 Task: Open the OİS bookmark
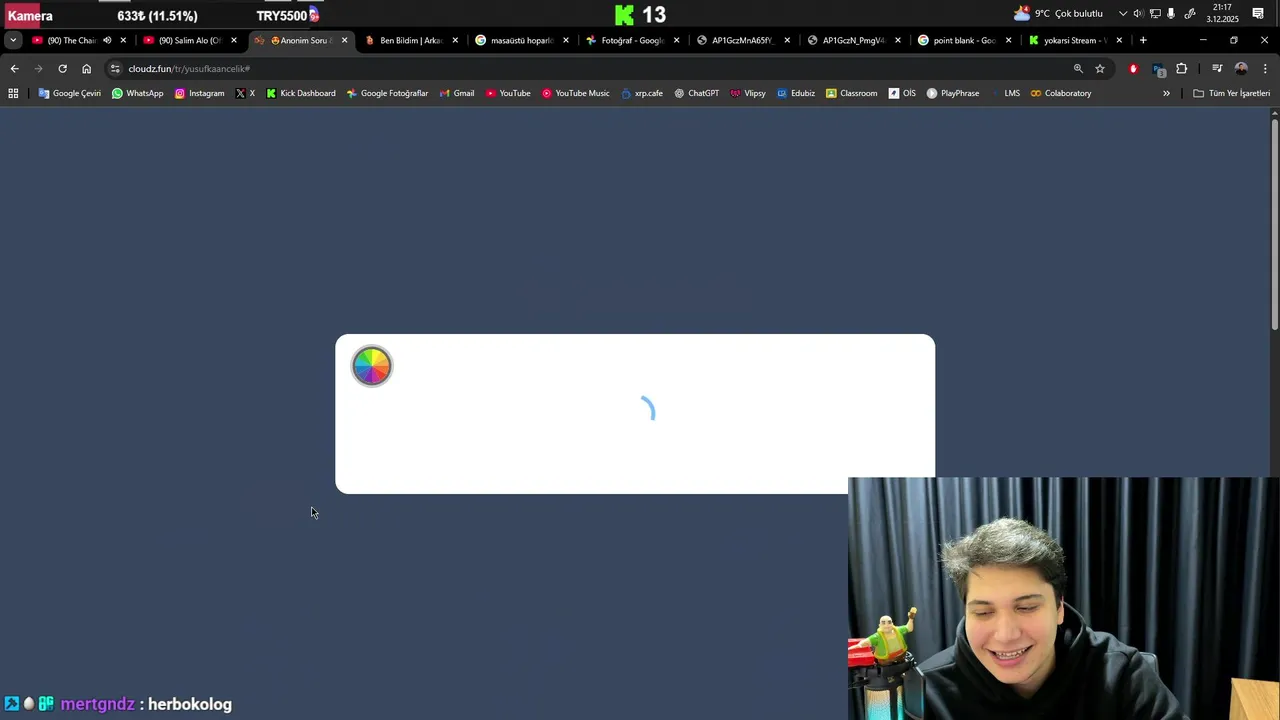(902, 93)
